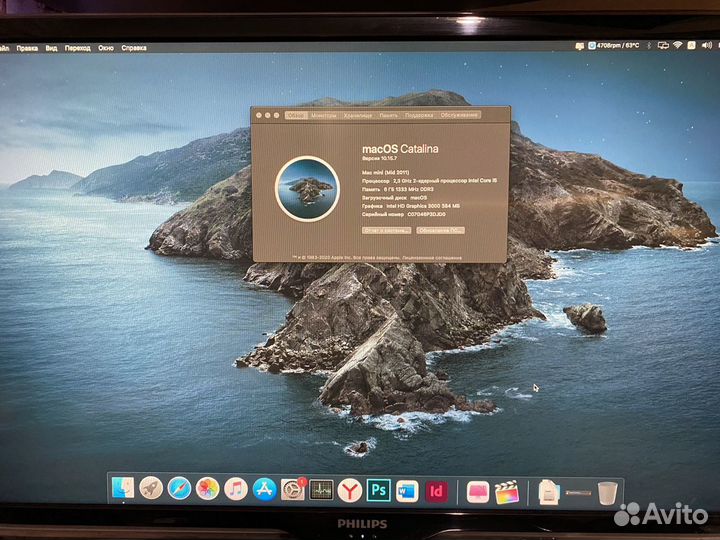The width and height of the screenshot is (720, 540).
Task: Click the macOS Catalina round logo
Action: (307, 189)
